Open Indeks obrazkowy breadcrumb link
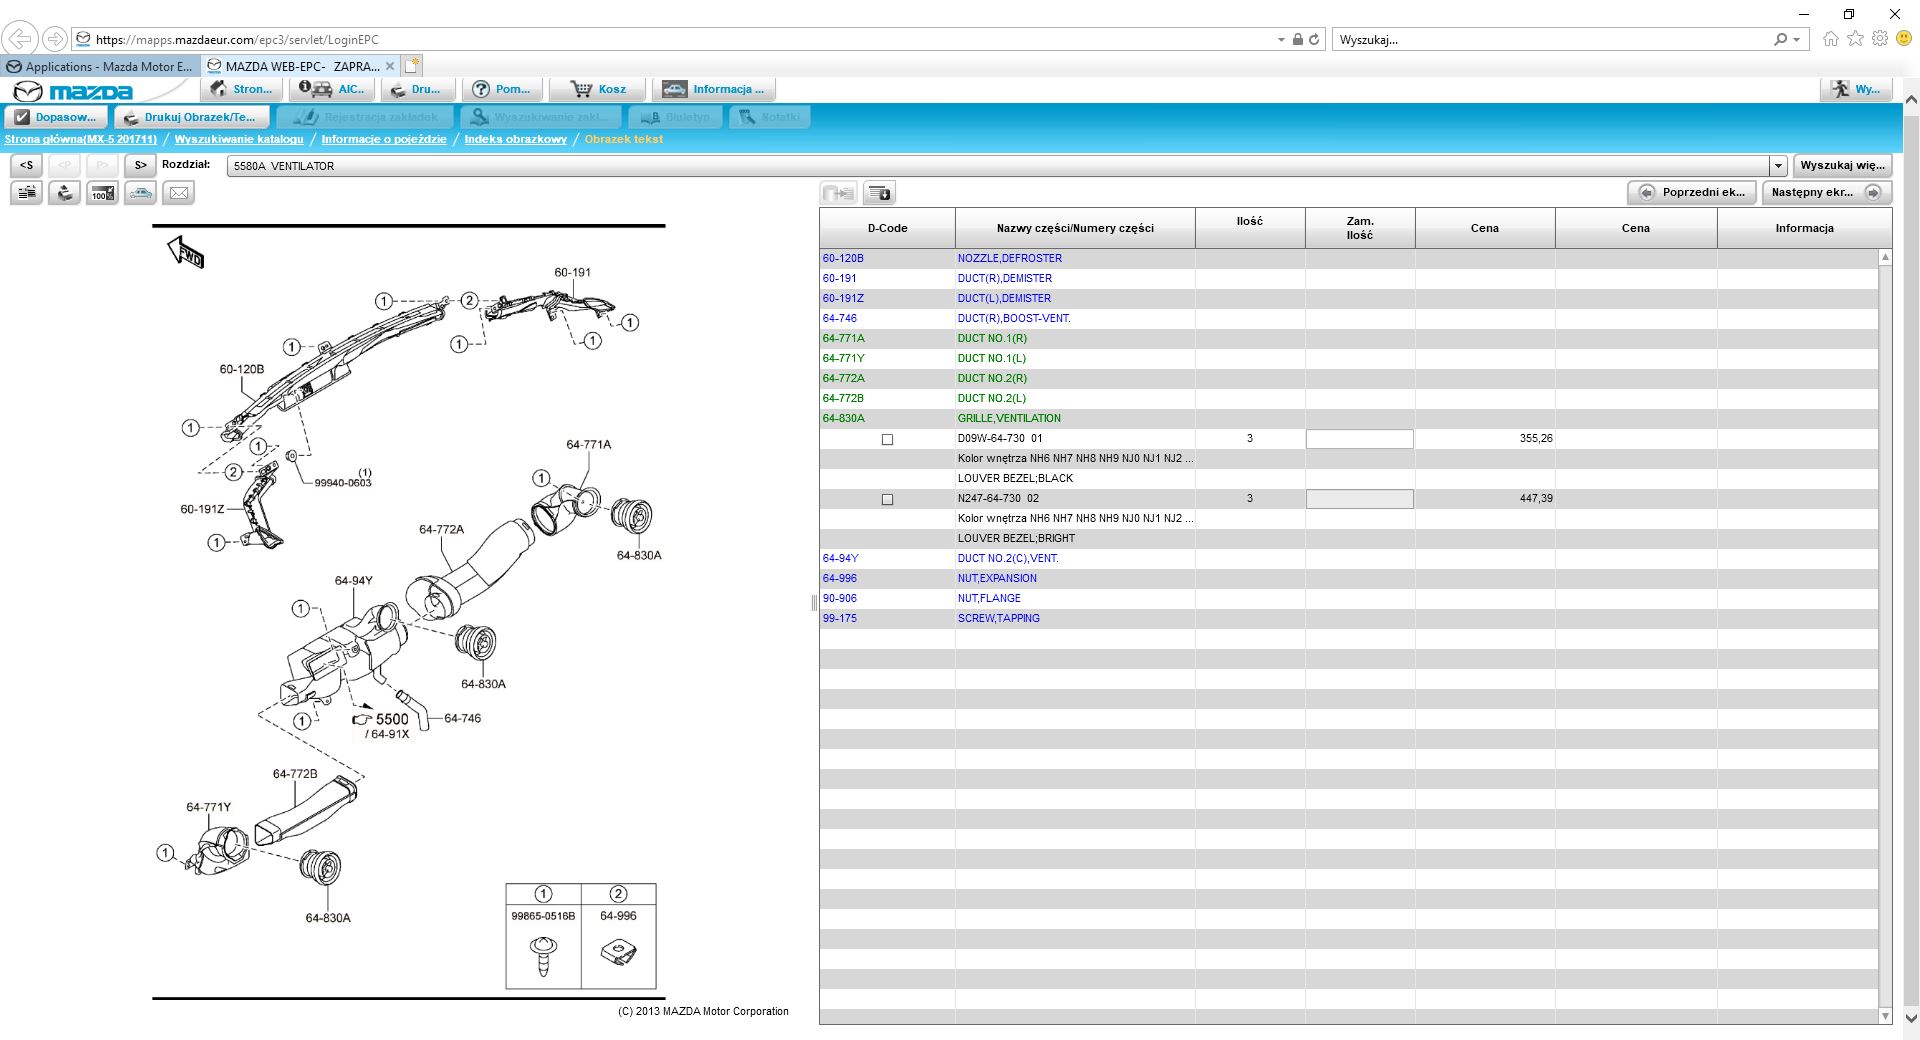The width and height of the screenshot is (1920, 1040). tap(515, 139)
